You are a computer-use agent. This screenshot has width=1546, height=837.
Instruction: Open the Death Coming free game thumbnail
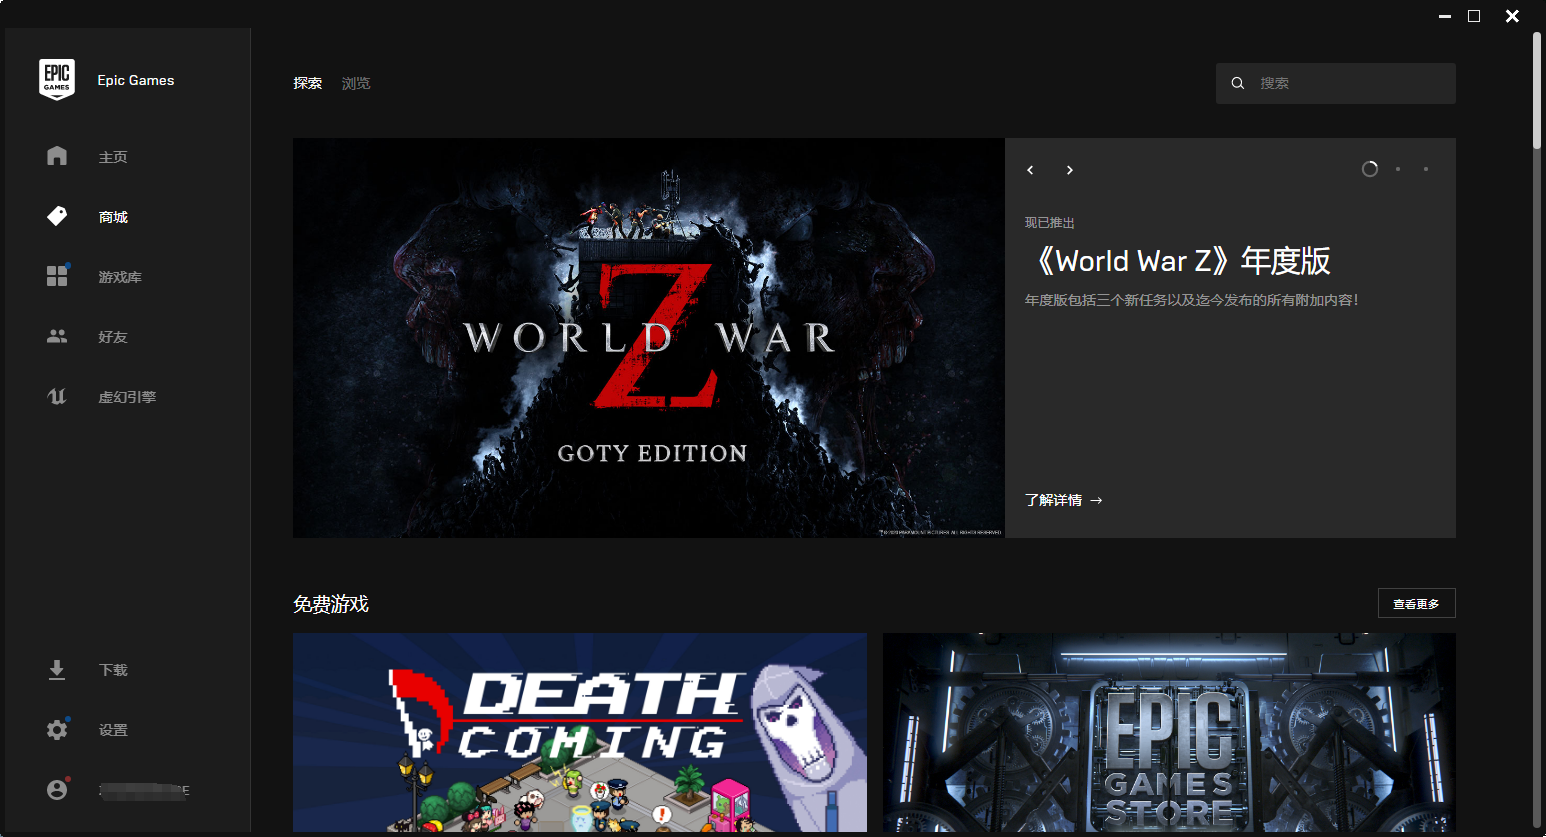580,732
